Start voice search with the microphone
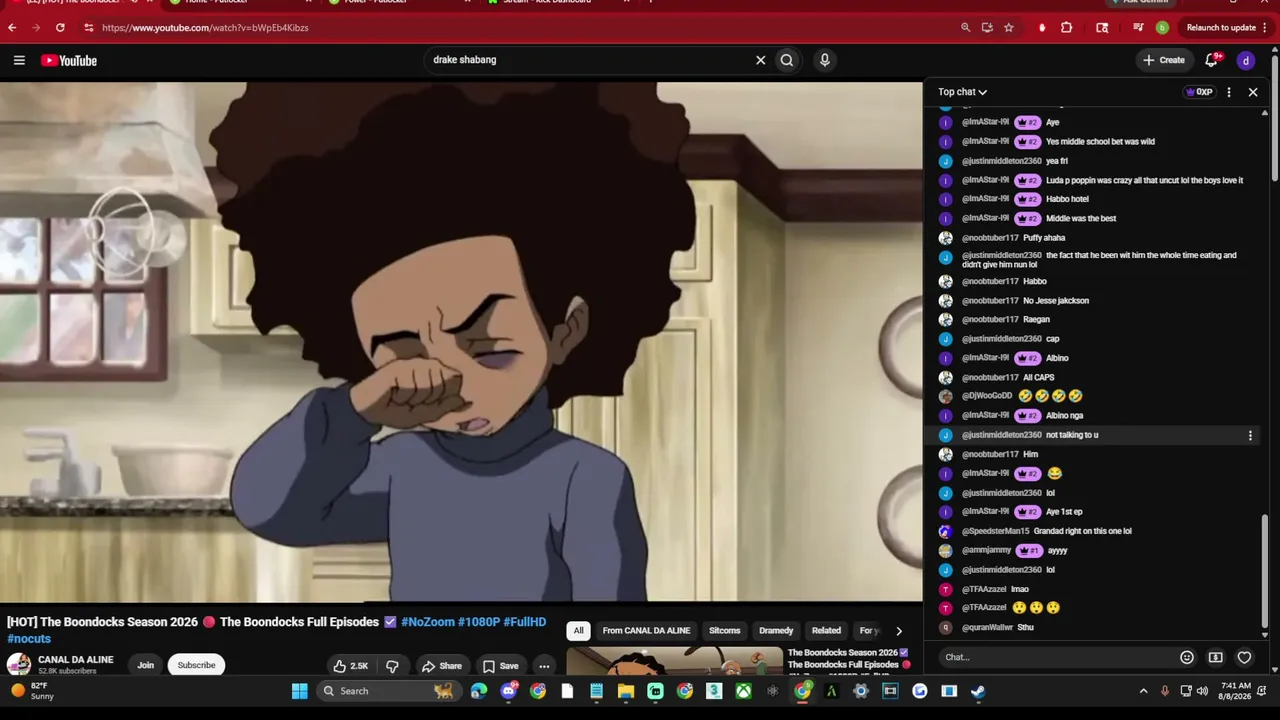This screenshot has height=720, width=1280. pos(824,60)
